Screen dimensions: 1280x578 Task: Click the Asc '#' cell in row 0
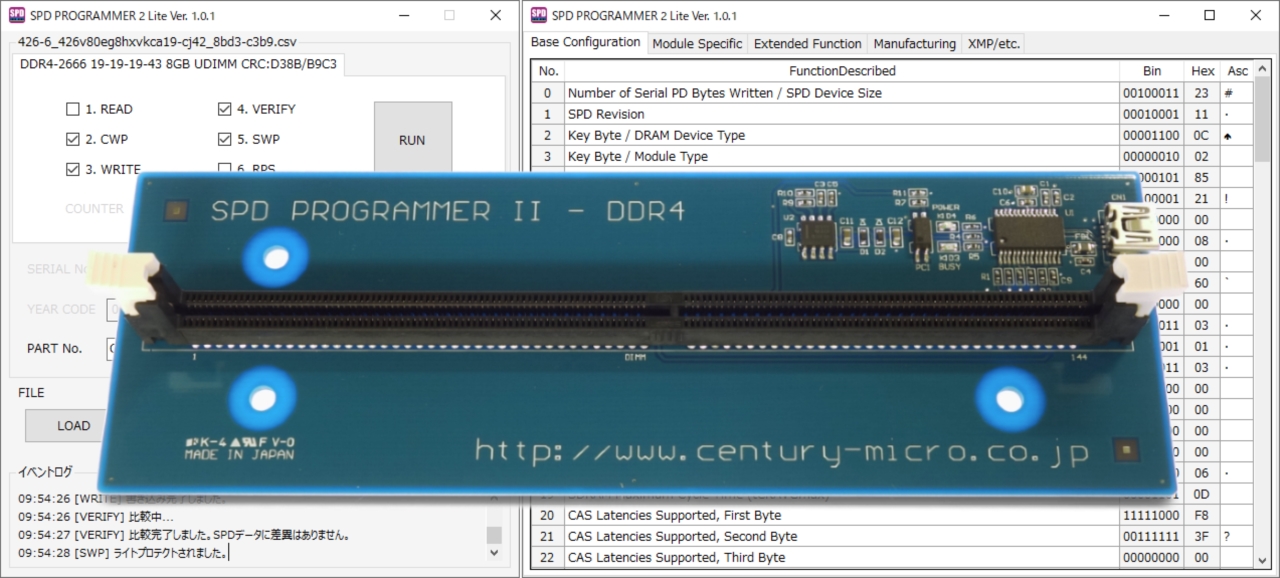click(1237, 93)
